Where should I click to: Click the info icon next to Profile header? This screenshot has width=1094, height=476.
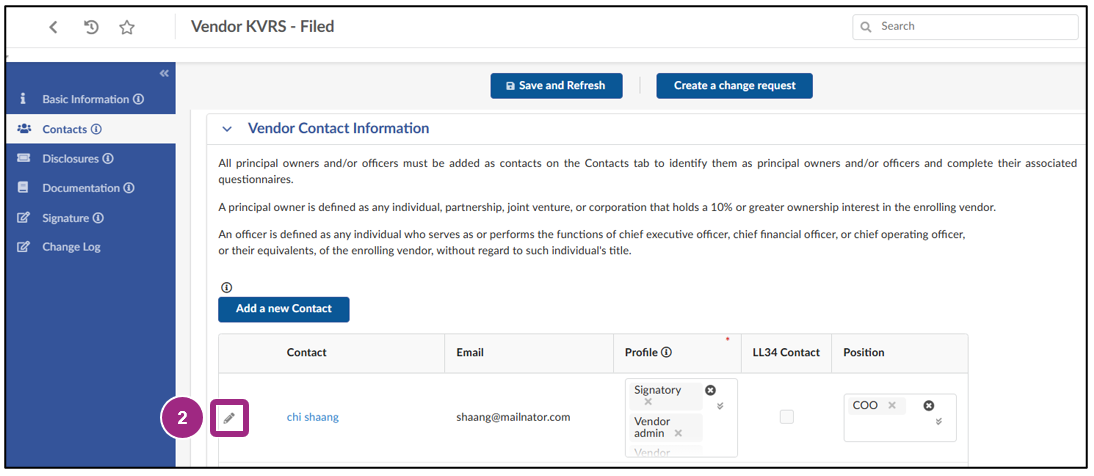click(666, 352)
